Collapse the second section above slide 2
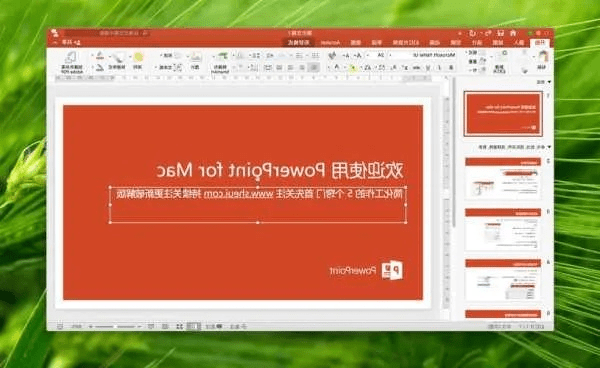600x368 pixels. (x=549, y=147)
